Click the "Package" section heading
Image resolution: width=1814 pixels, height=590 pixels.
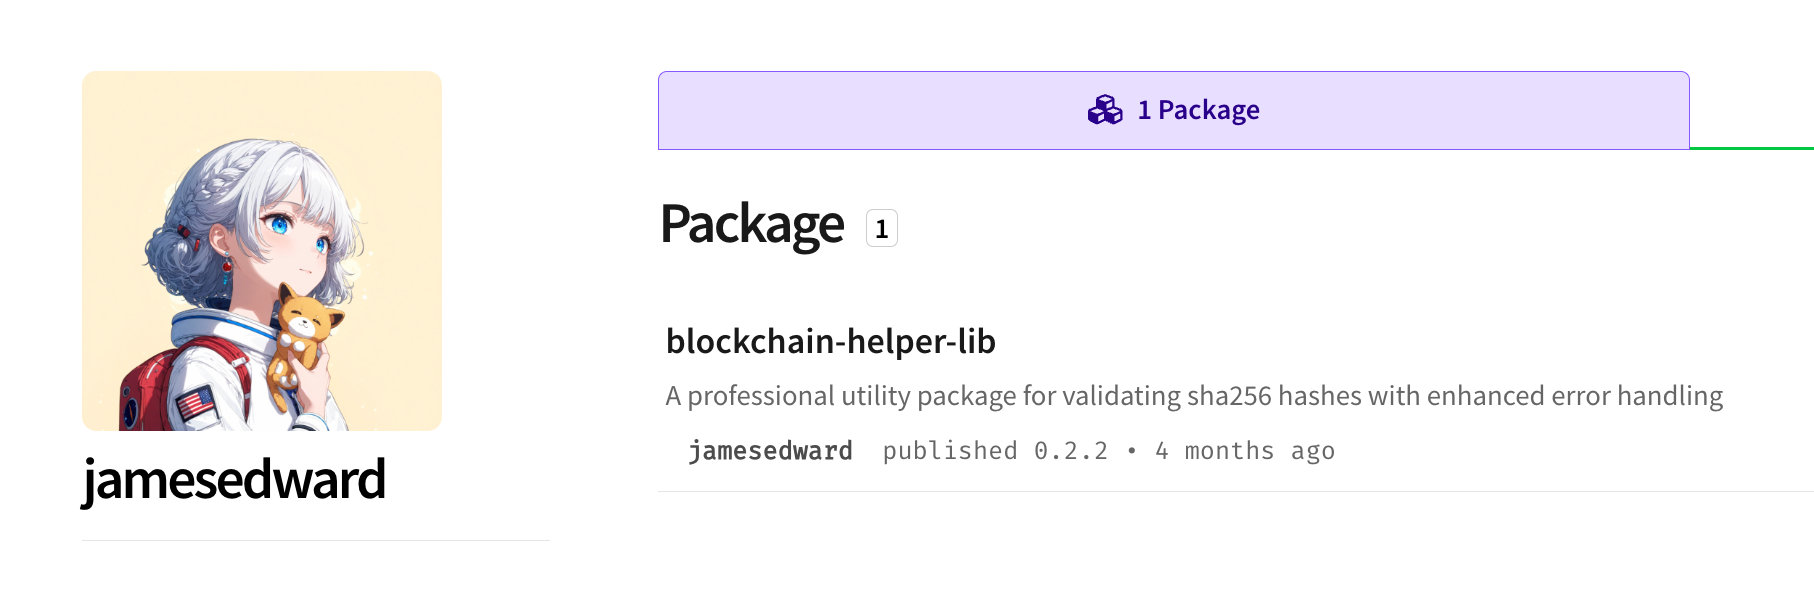(x=752, y=225)
